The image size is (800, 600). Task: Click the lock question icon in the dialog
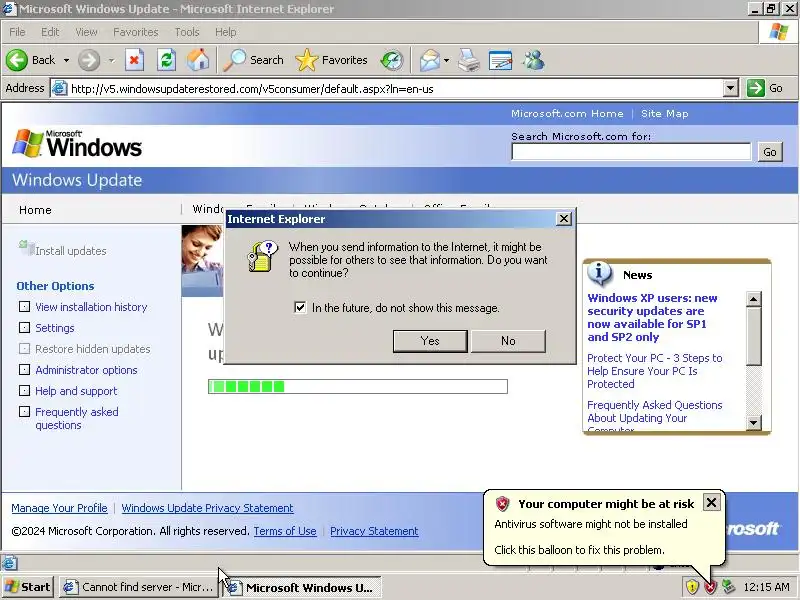pyautogui.click(x=262, y=256)
